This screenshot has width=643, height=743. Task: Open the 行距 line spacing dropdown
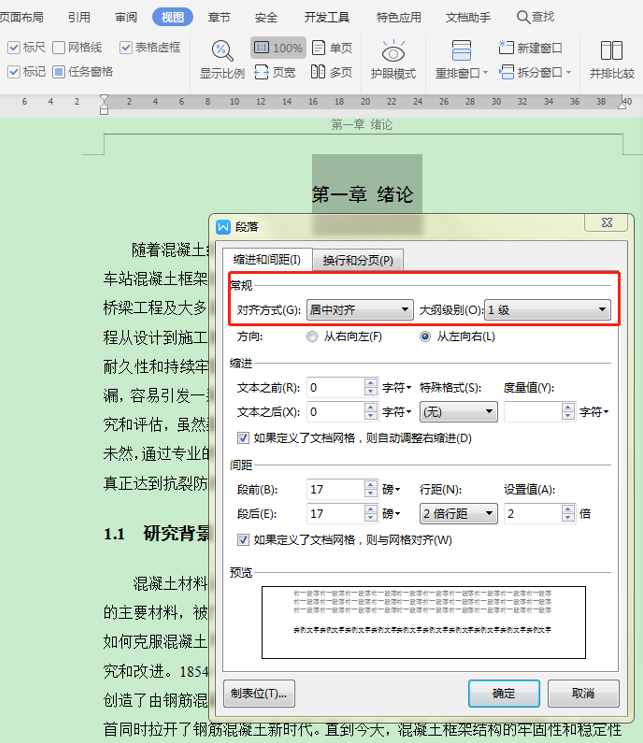pos(458,514)
